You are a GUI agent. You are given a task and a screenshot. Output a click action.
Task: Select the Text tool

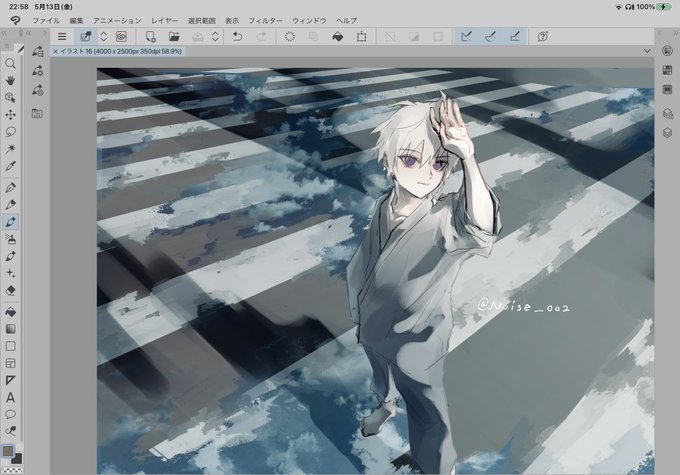(x=10, y=397)
